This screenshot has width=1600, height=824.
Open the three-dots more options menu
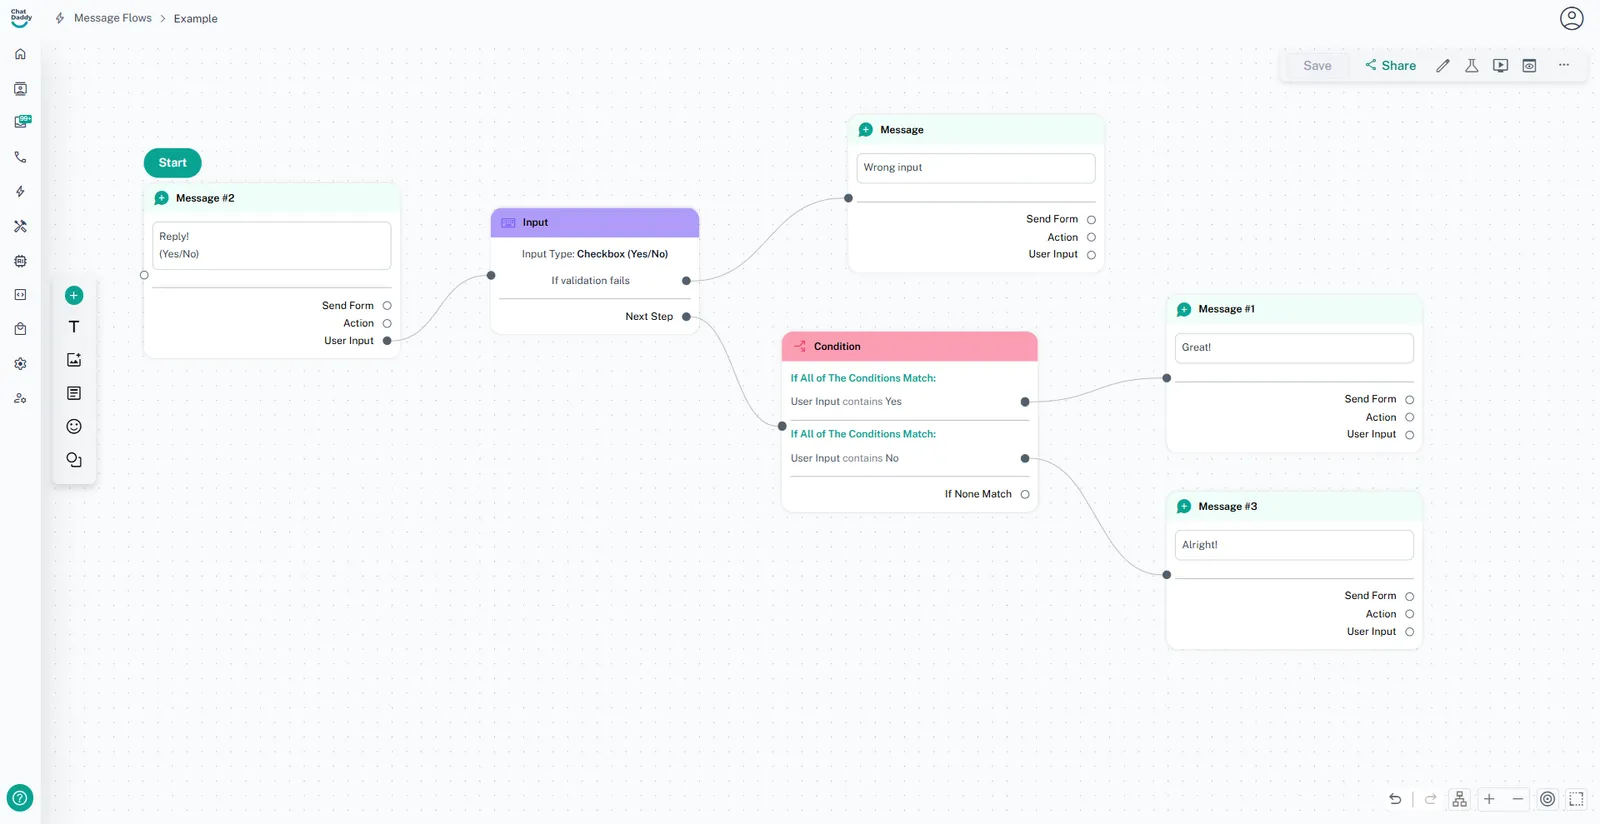(1563, 66)
